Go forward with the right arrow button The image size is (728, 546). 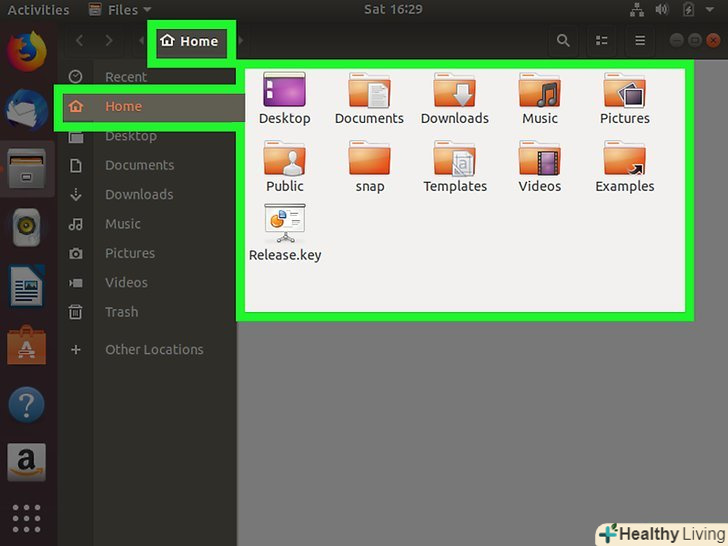[109, 41]
